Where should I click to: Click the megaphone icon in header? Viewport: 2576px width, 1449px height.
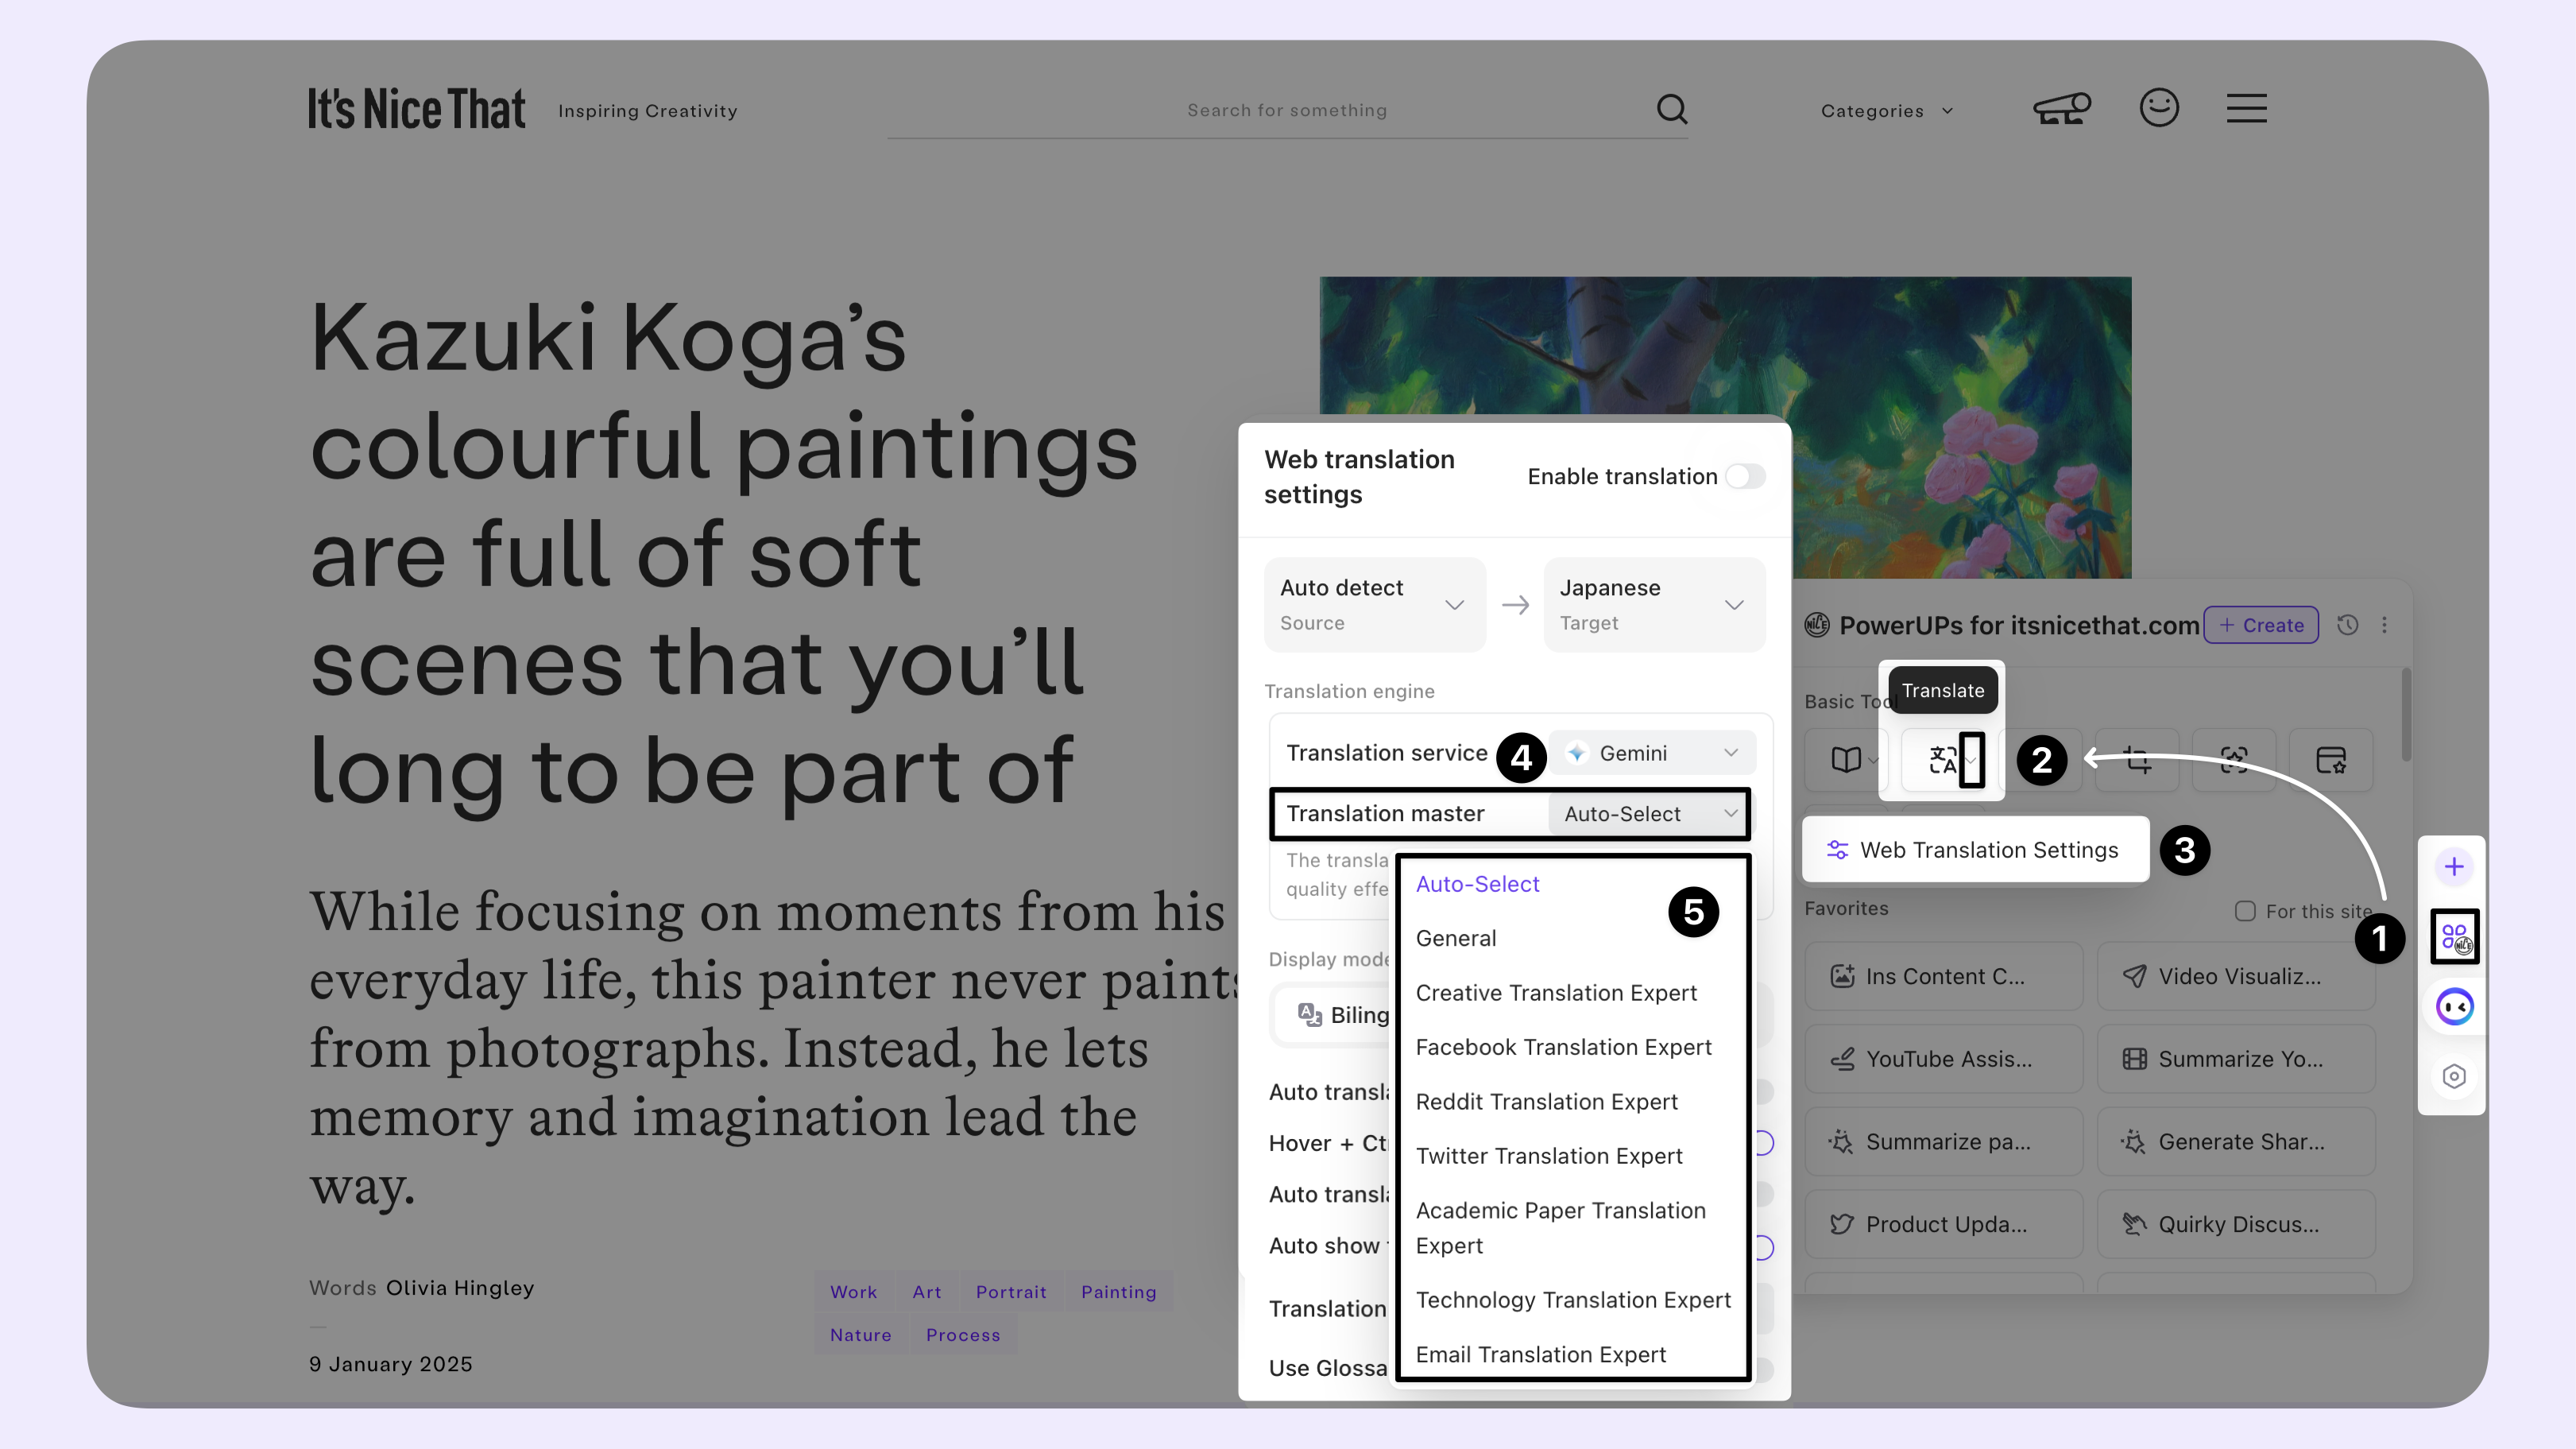coord(2061,108)
